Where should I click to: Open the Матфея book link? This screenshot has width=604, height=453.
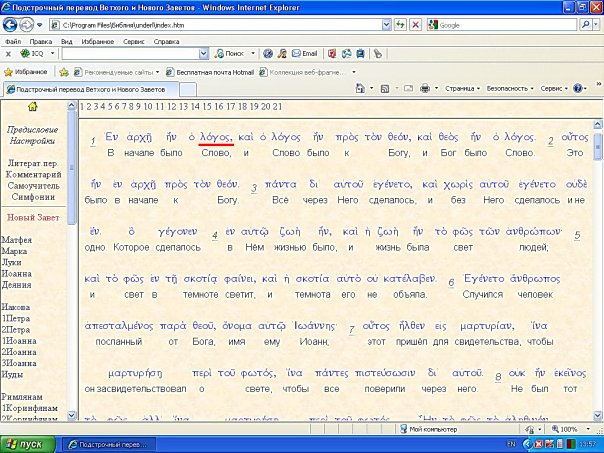pyautogui.click(x=17, y=240)
